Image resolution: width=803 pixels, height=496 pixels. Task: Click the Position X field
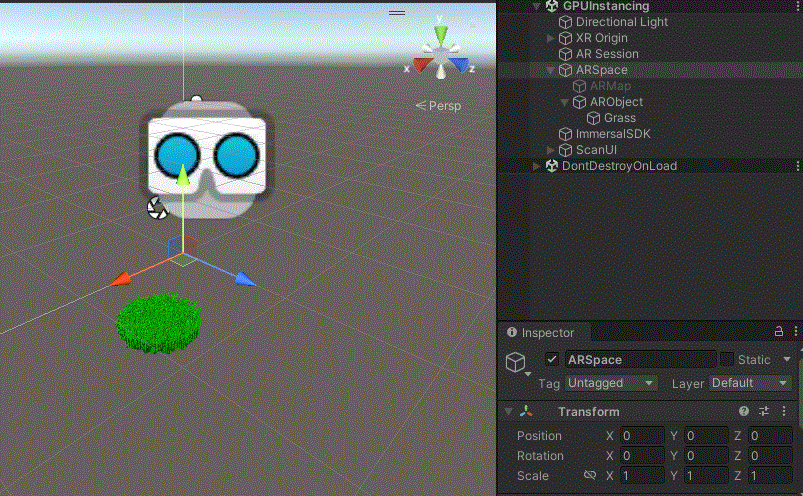(642, 436)
